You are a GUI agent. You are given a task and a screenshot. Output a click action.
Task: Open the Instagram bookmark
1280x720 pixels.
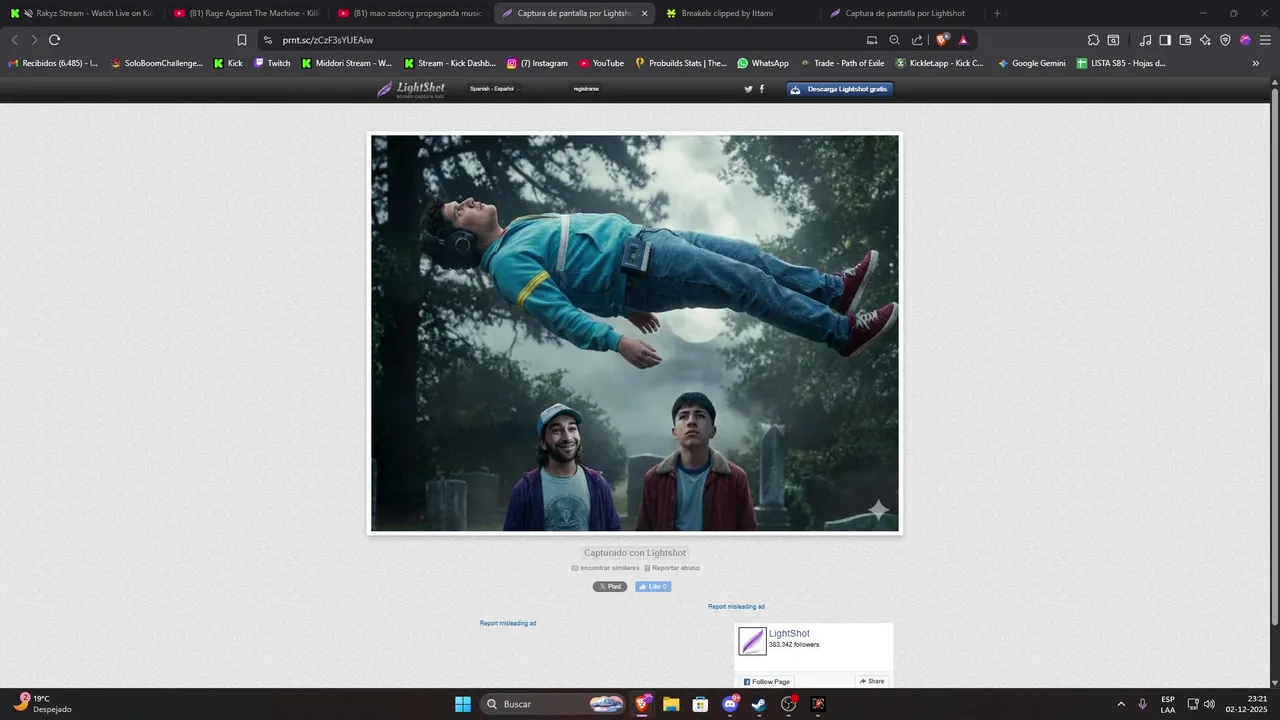[x=537, y=63]
